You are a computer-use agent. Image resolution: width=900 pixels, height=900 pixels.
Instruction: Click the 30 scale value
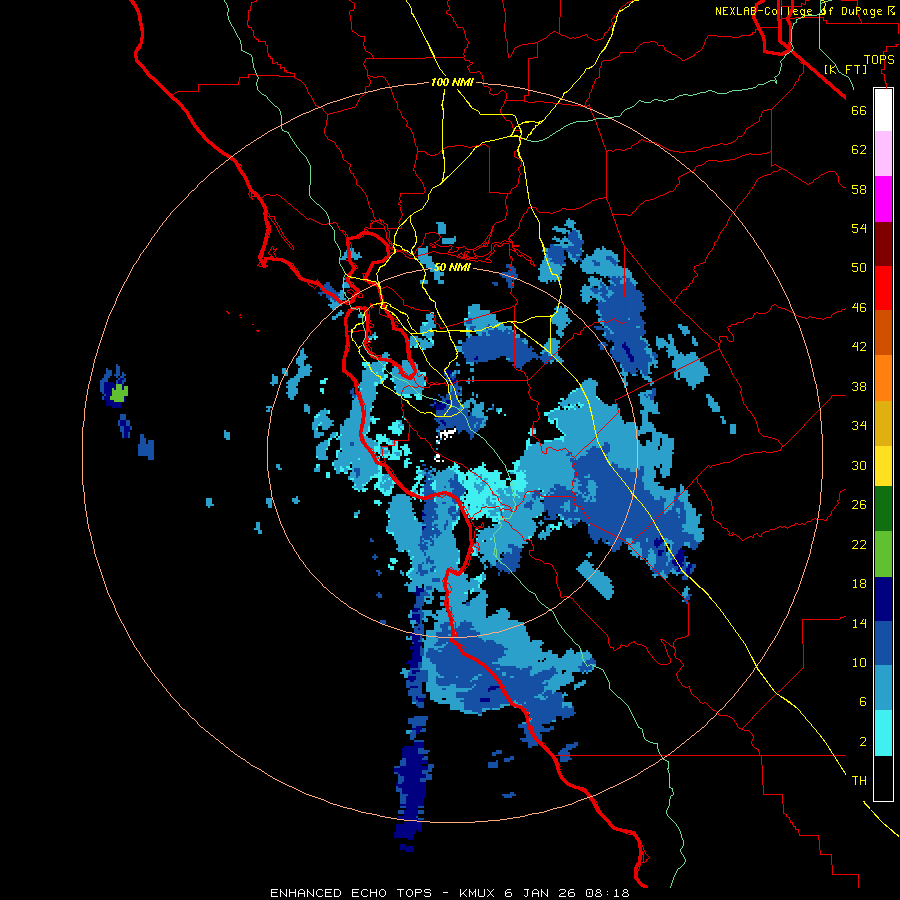(859, 465)
